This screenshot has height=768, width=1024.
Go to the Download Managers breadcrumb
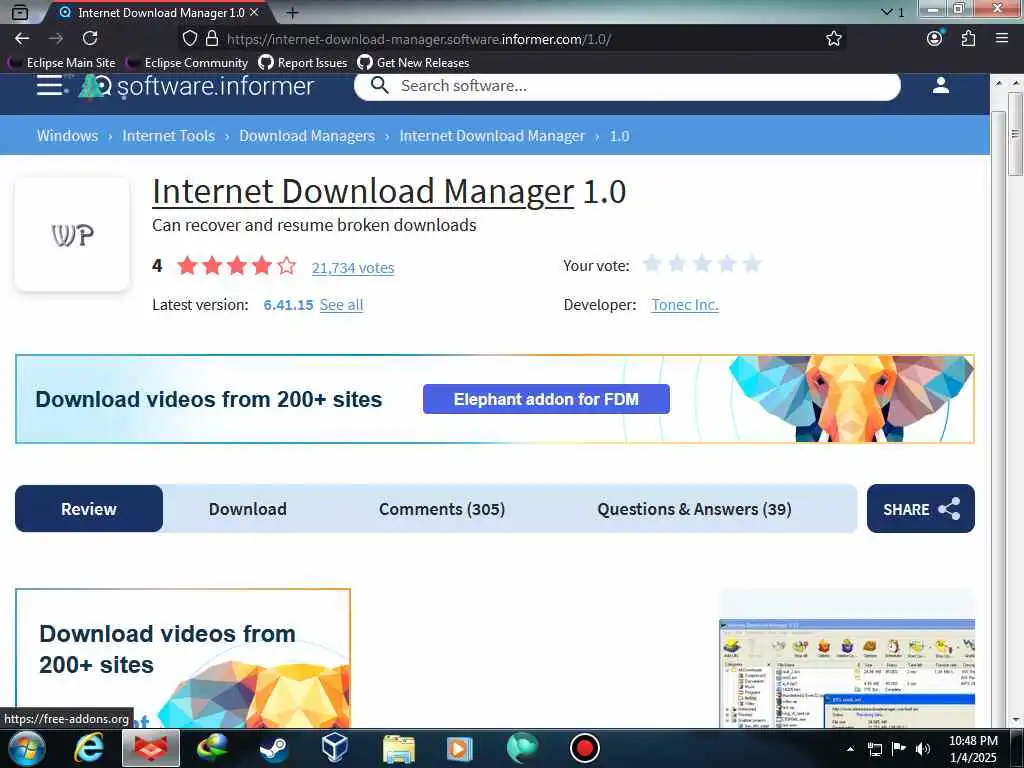pos(307,136)
